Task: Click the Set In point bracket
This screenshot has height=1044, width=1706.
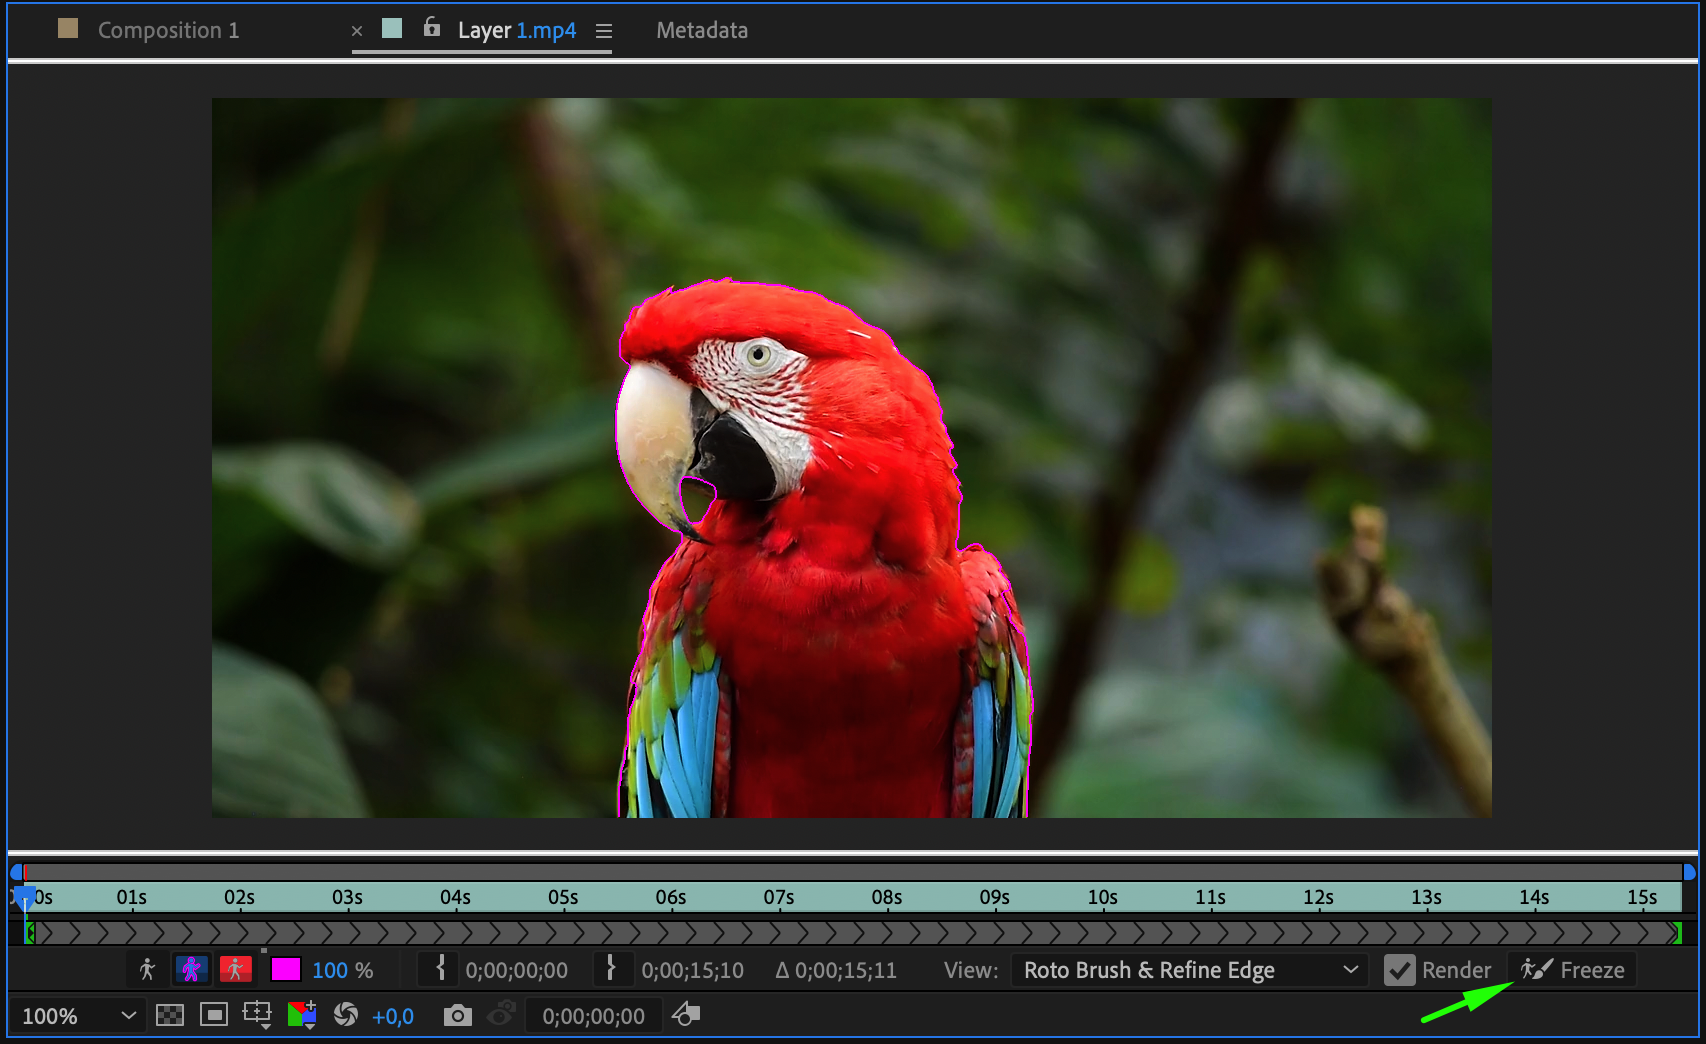Action: (x=440, y=969)
